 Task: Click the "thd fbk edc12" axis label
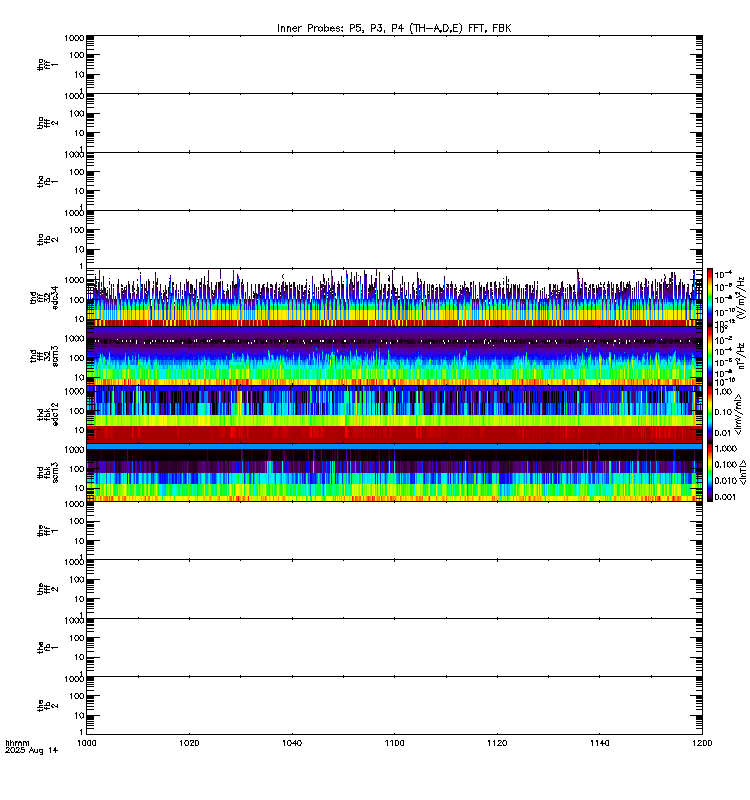click(47, 414)
